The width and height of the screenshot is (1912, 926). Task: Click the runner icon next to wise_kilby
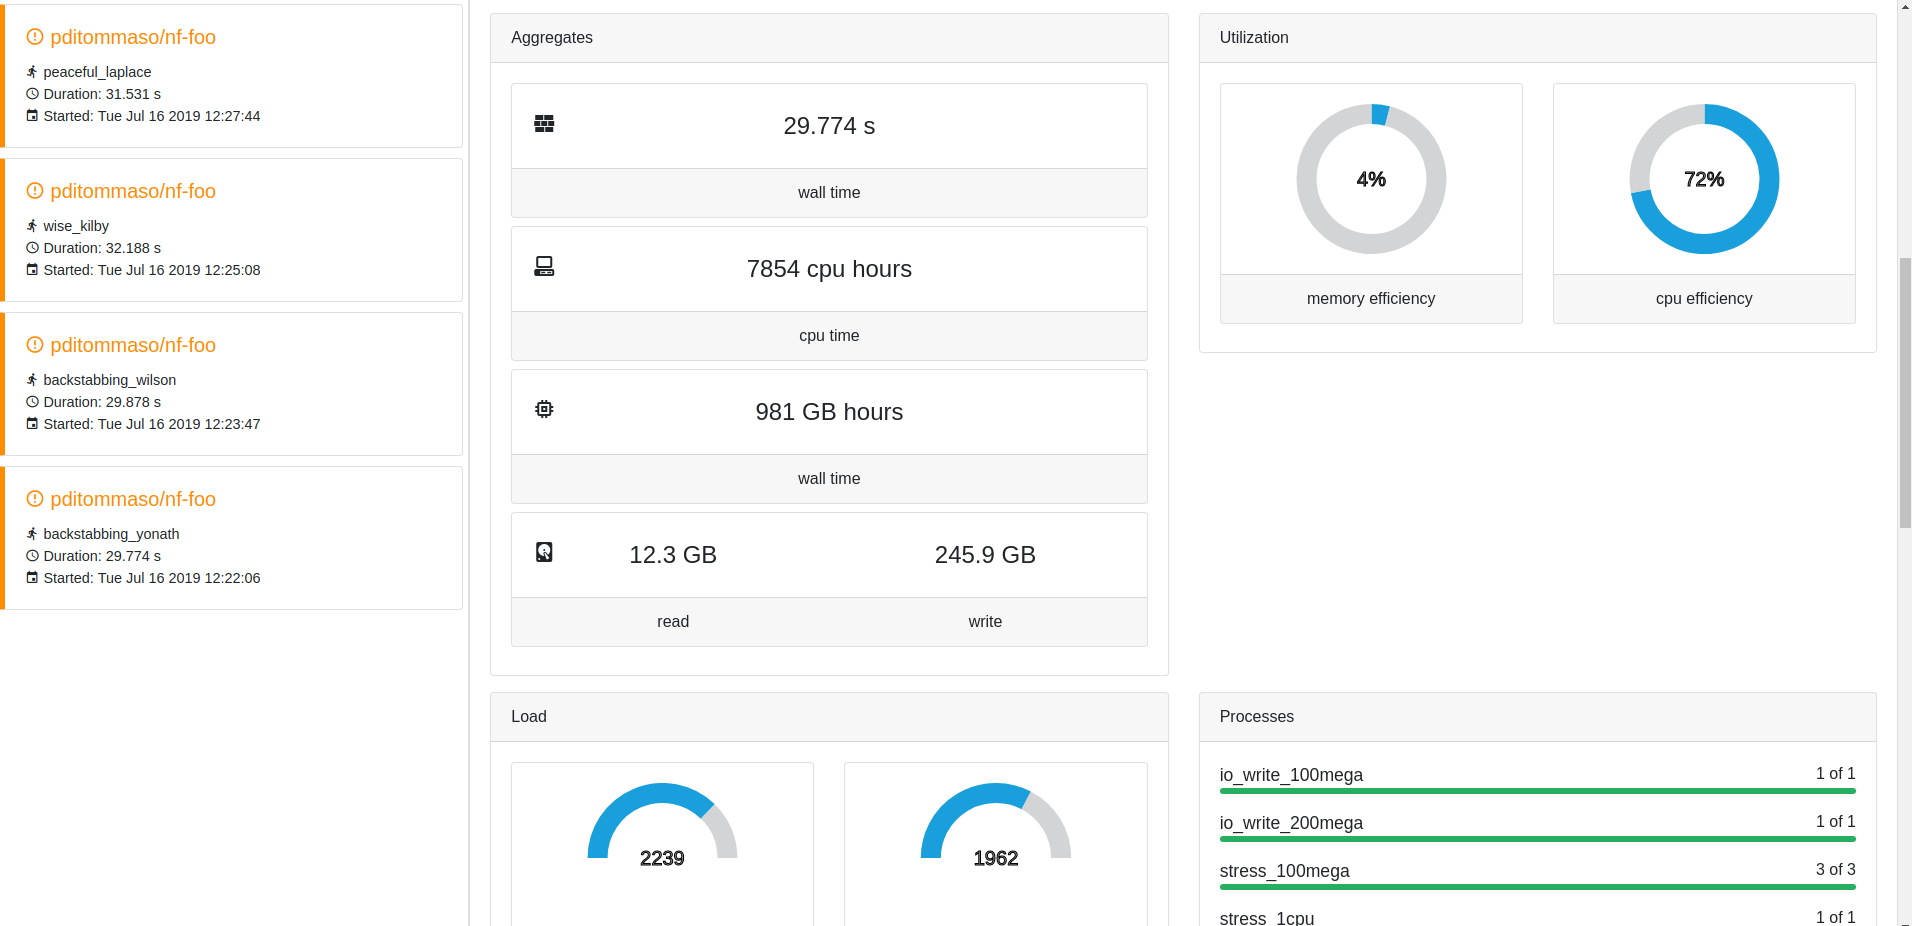click(31, 225)
